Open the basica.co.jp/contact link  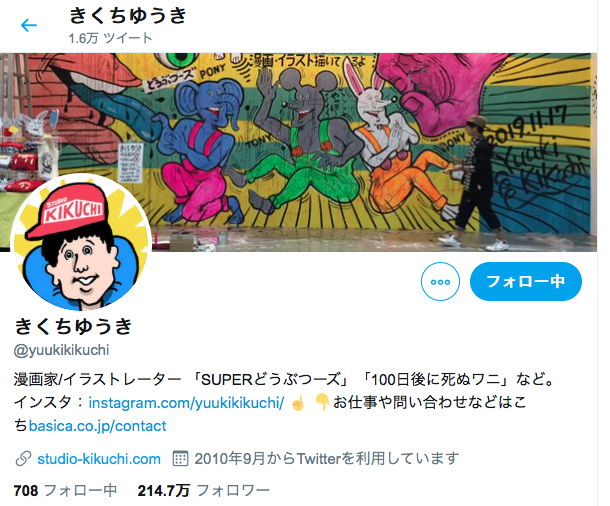click(97, 426)
